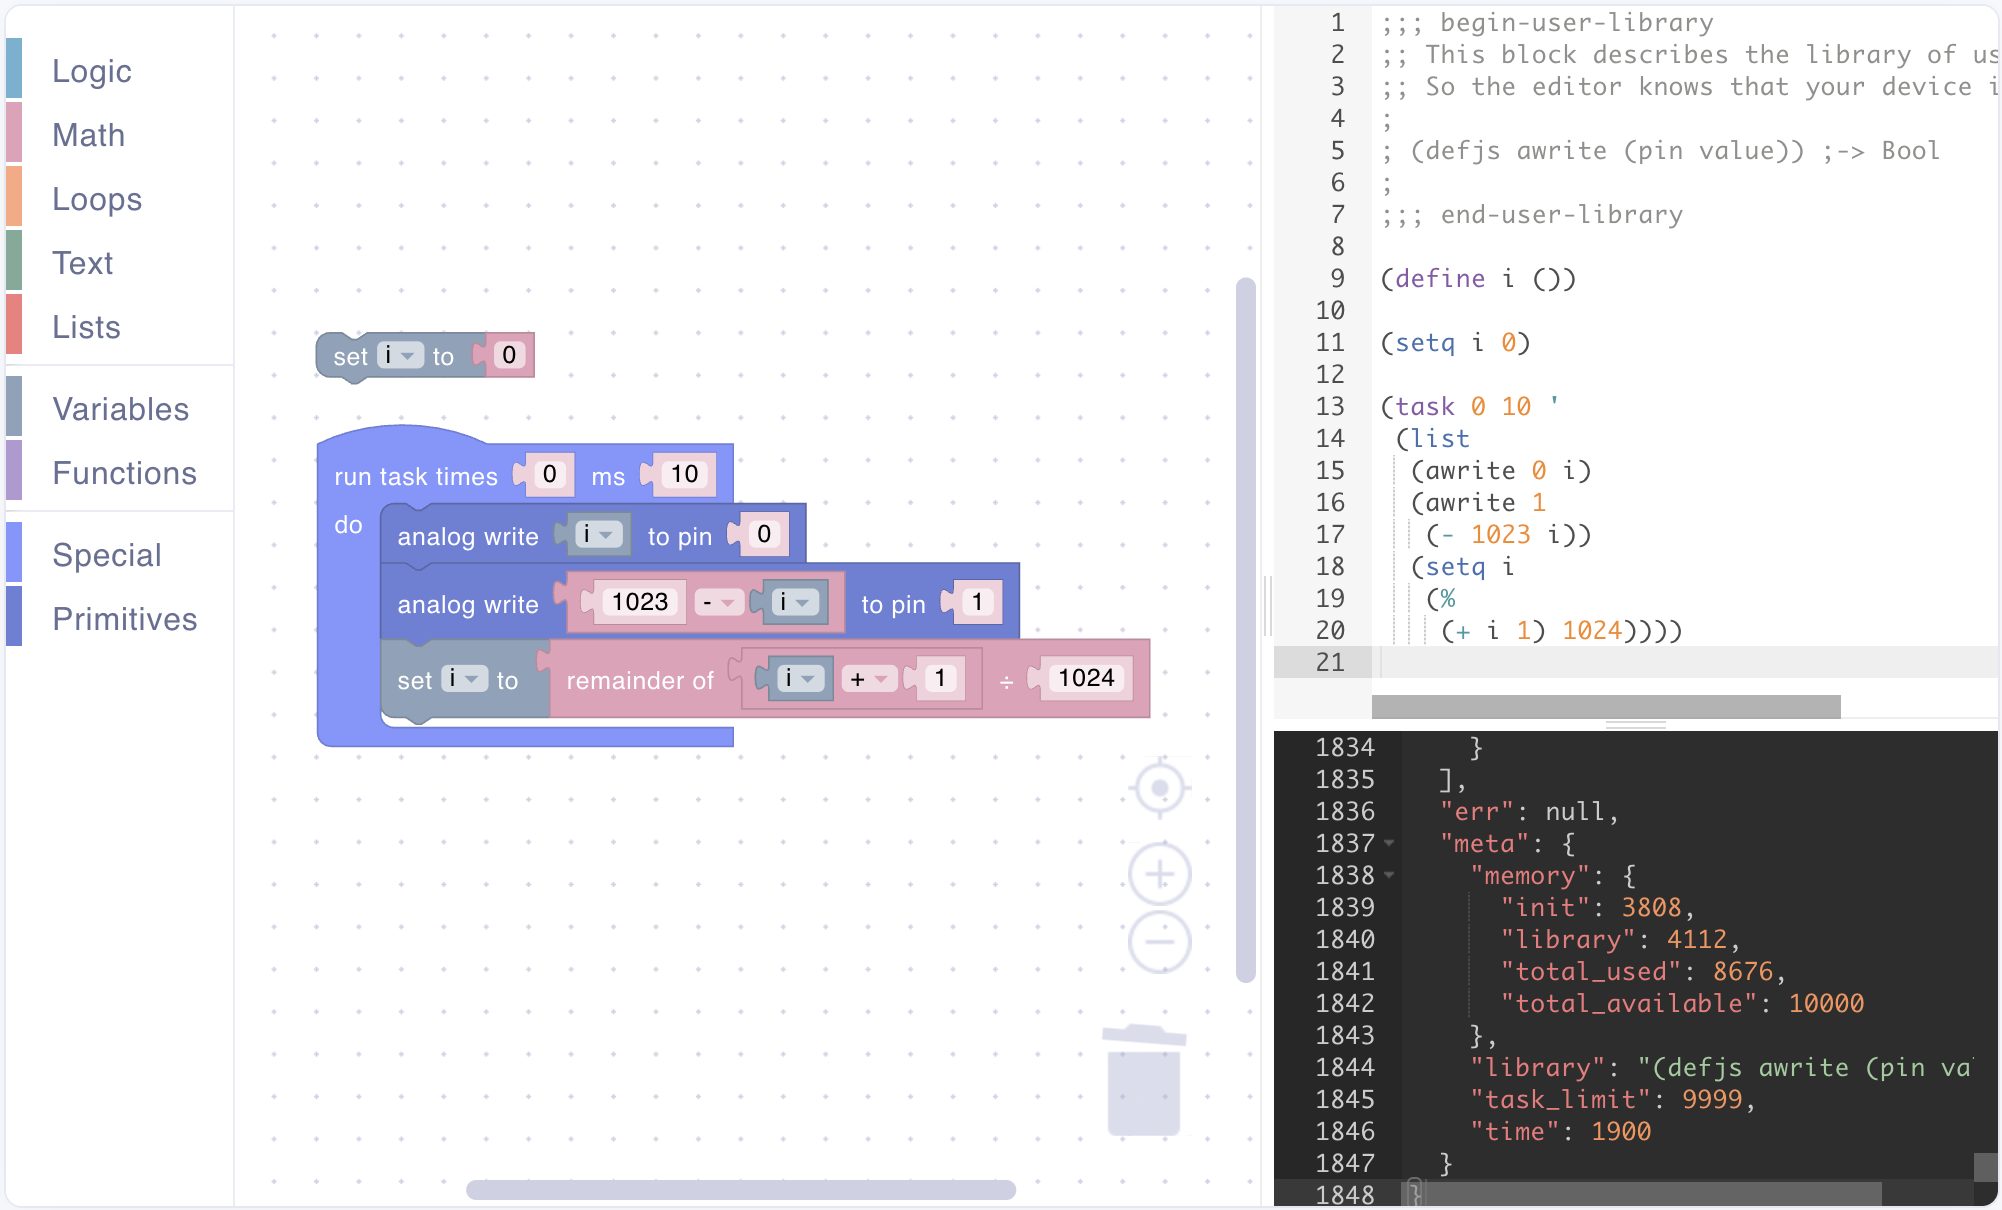Click the trash can icon
The width and height of the screenshot is (2002, 1210).
coord(1144,1080)
